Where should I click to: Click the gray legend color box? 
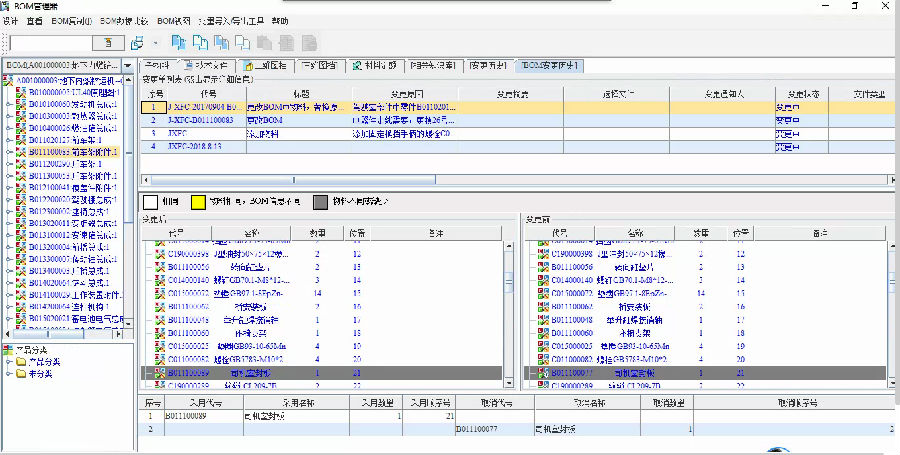pos(320,201)
